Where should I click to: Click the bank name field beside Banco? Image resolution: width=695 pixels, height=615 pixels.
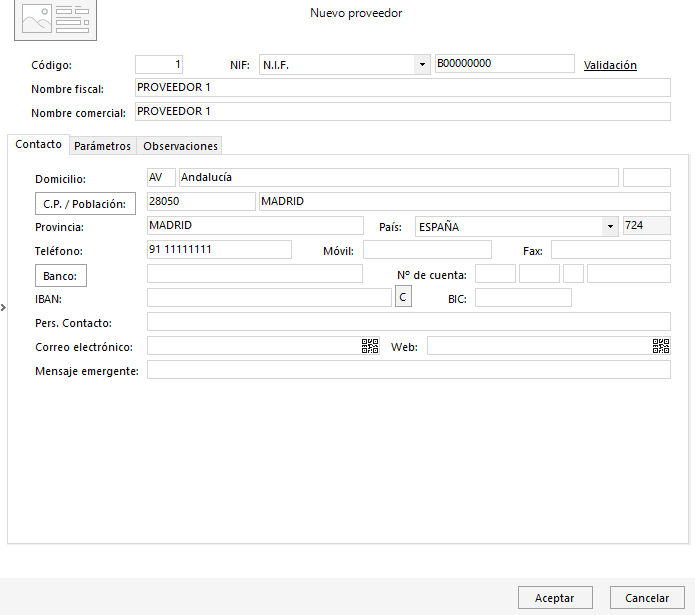point(254,273)
